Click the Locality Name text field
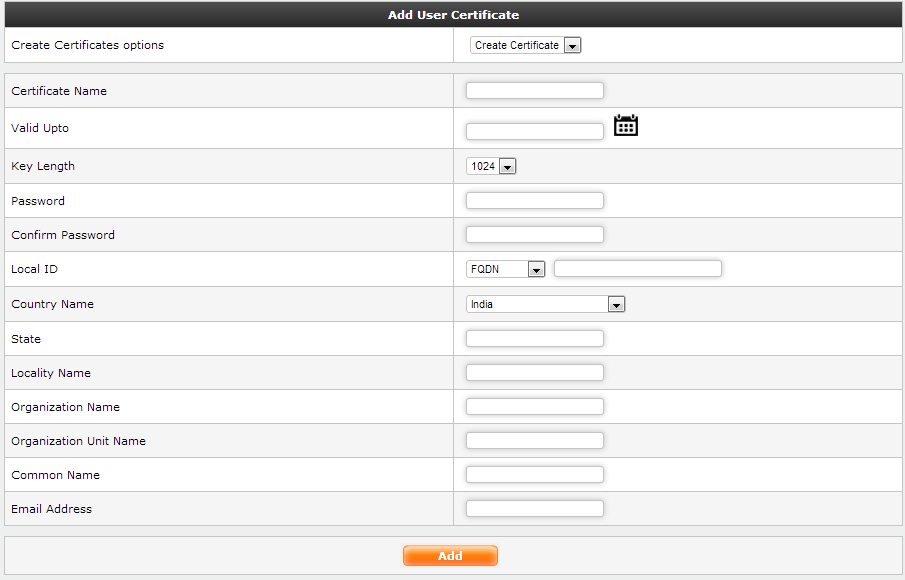 pyautogui.click(x=535, y=373)
